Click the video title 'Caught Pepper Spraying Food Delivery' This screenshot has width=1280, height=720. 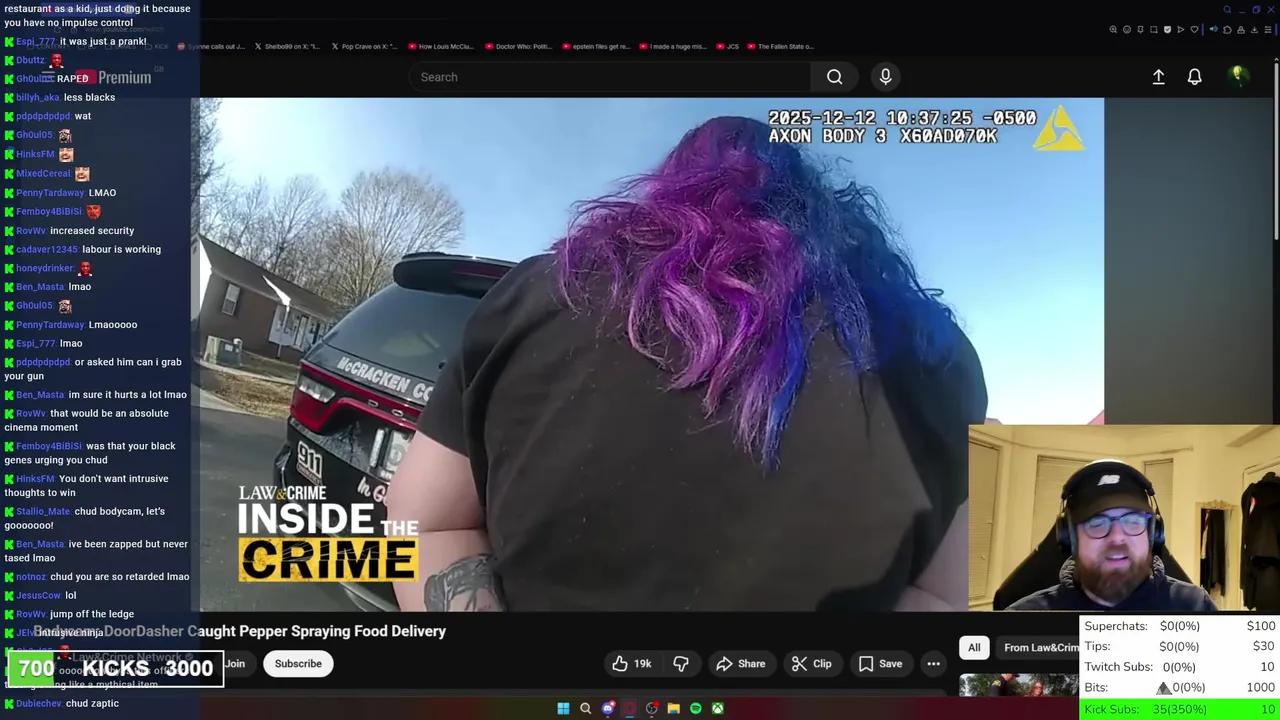coord(317,631)
